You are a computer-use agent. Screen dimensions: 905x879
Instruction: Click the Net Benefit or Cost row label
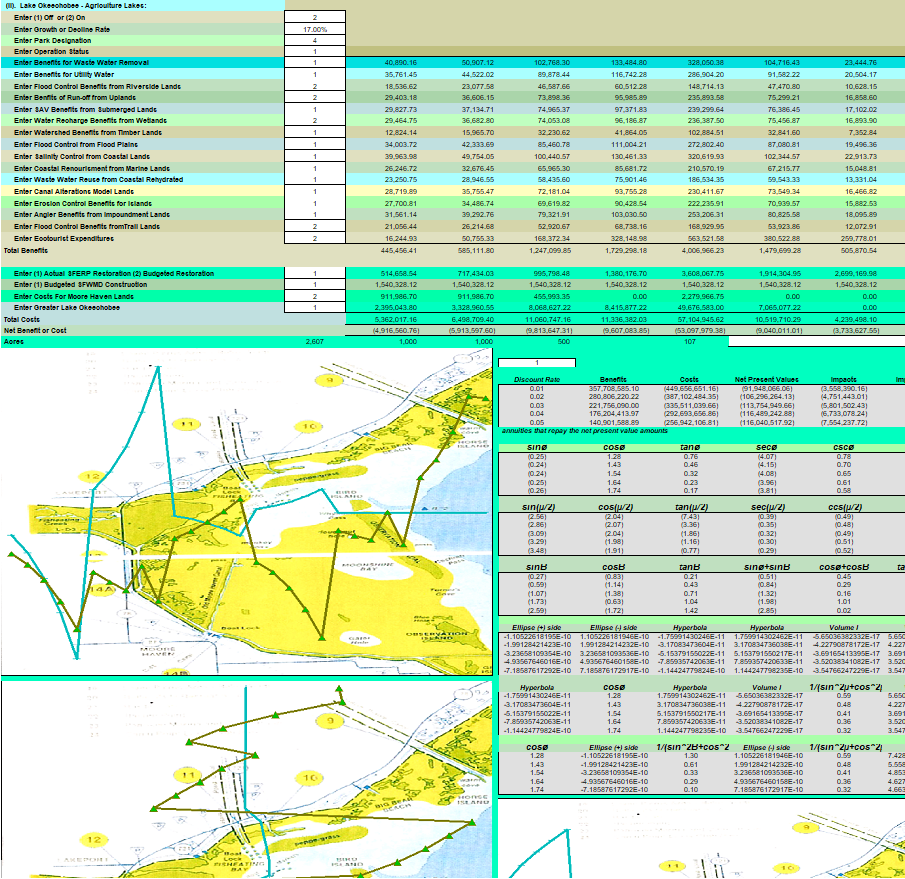pos(34,329)
